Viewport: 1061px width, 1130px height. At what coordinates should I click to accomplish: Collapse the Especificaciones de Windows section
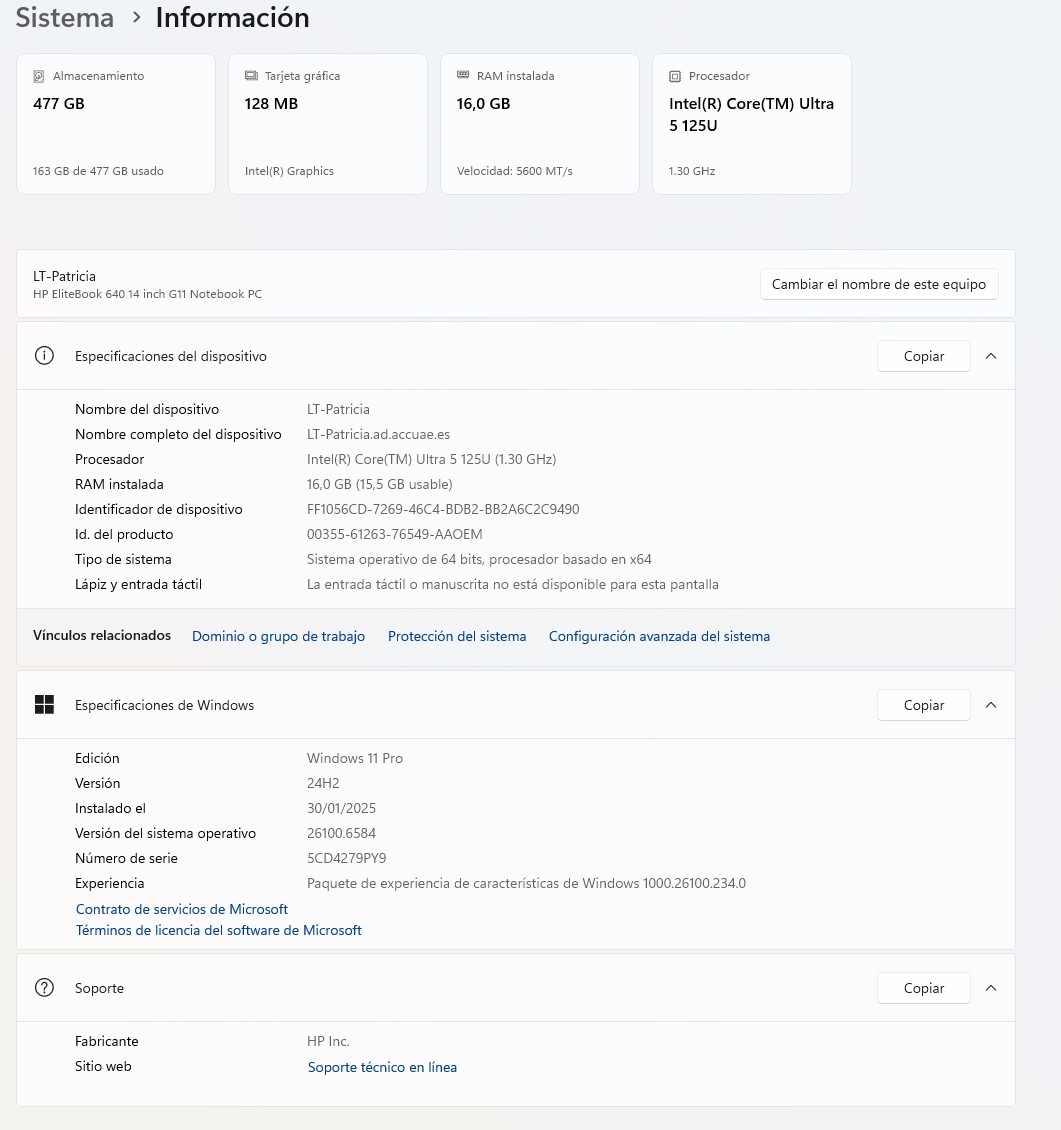(991, 705)
